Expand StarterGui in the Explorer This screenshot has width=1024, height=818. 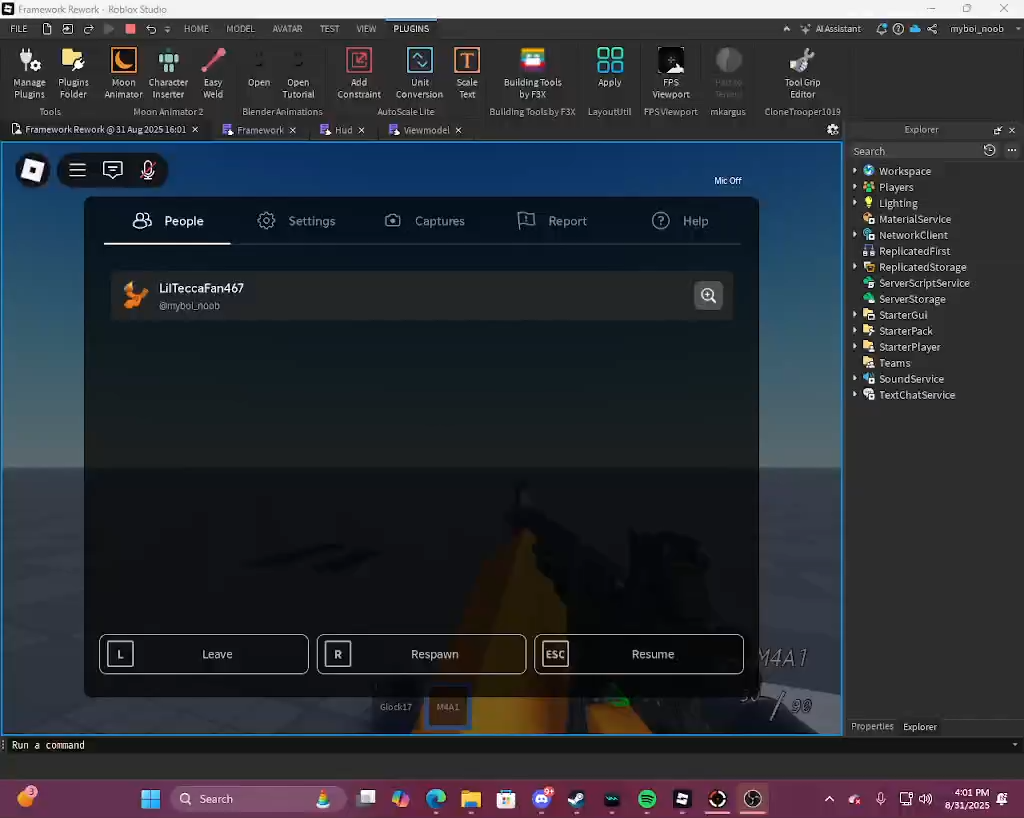click(855, 315)
